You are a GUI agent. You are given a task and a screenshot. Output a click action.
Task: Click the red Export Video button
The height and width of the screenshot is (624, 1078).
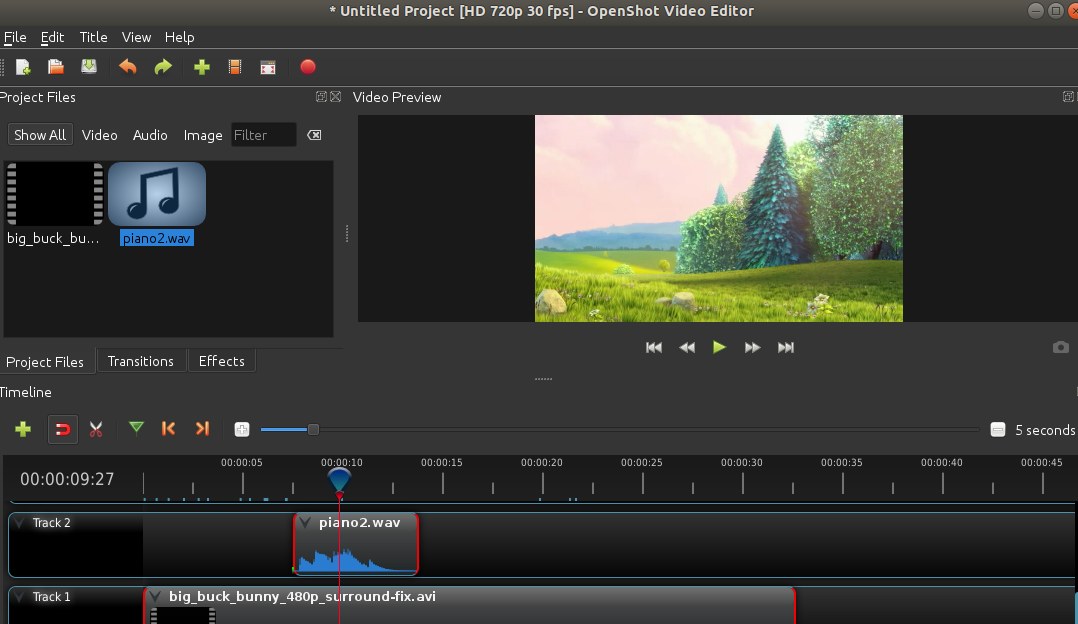(307, 67)
